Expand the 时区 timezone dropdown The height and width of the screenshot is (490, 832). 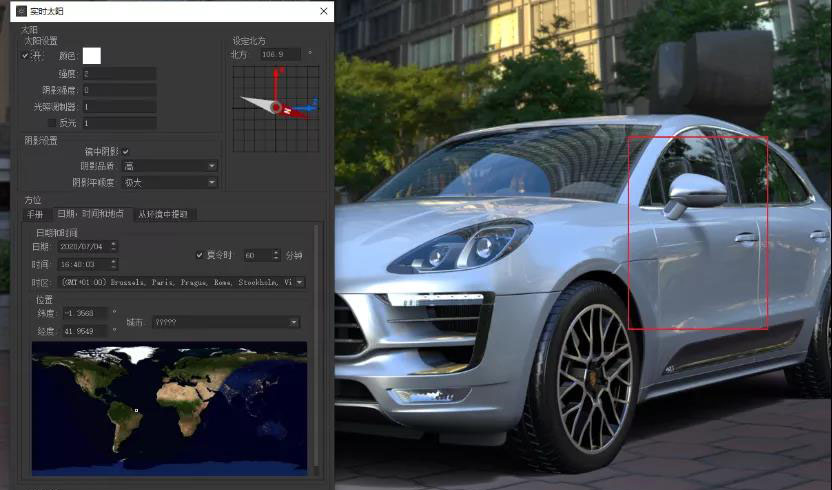point(299,283)
